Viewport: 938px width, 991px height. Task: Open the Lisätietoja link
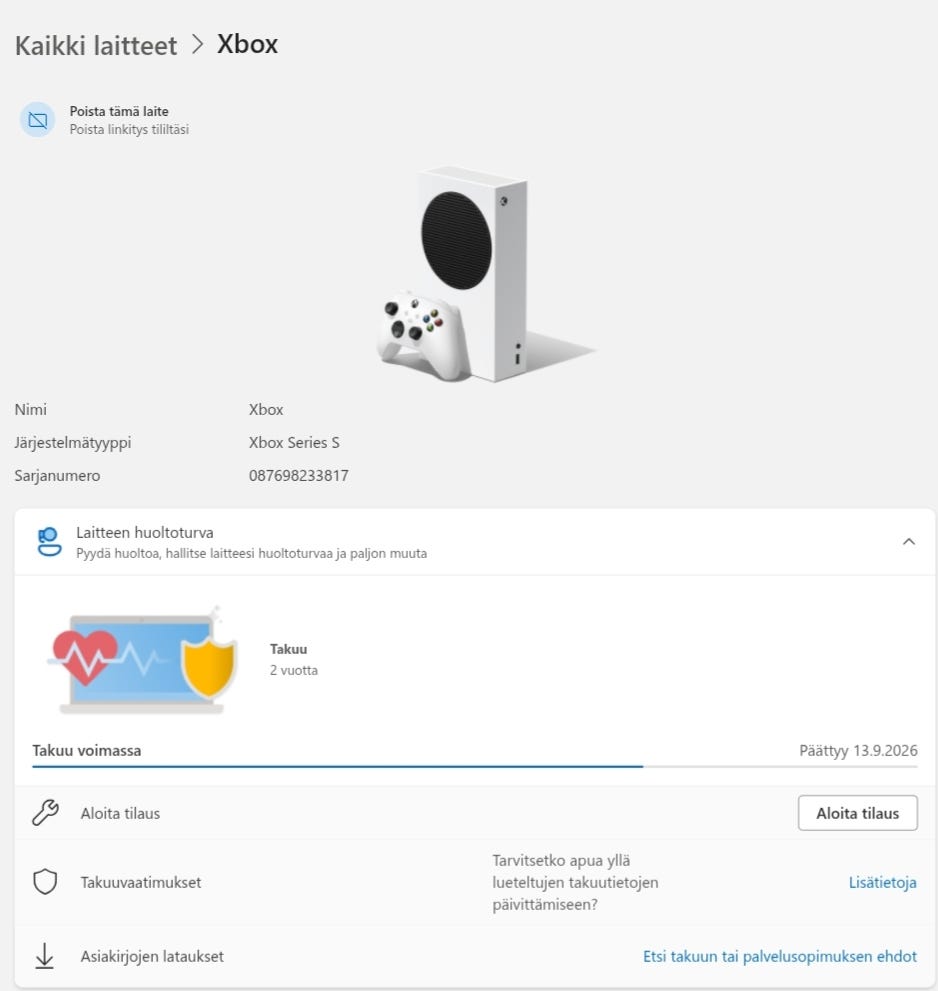882,882
